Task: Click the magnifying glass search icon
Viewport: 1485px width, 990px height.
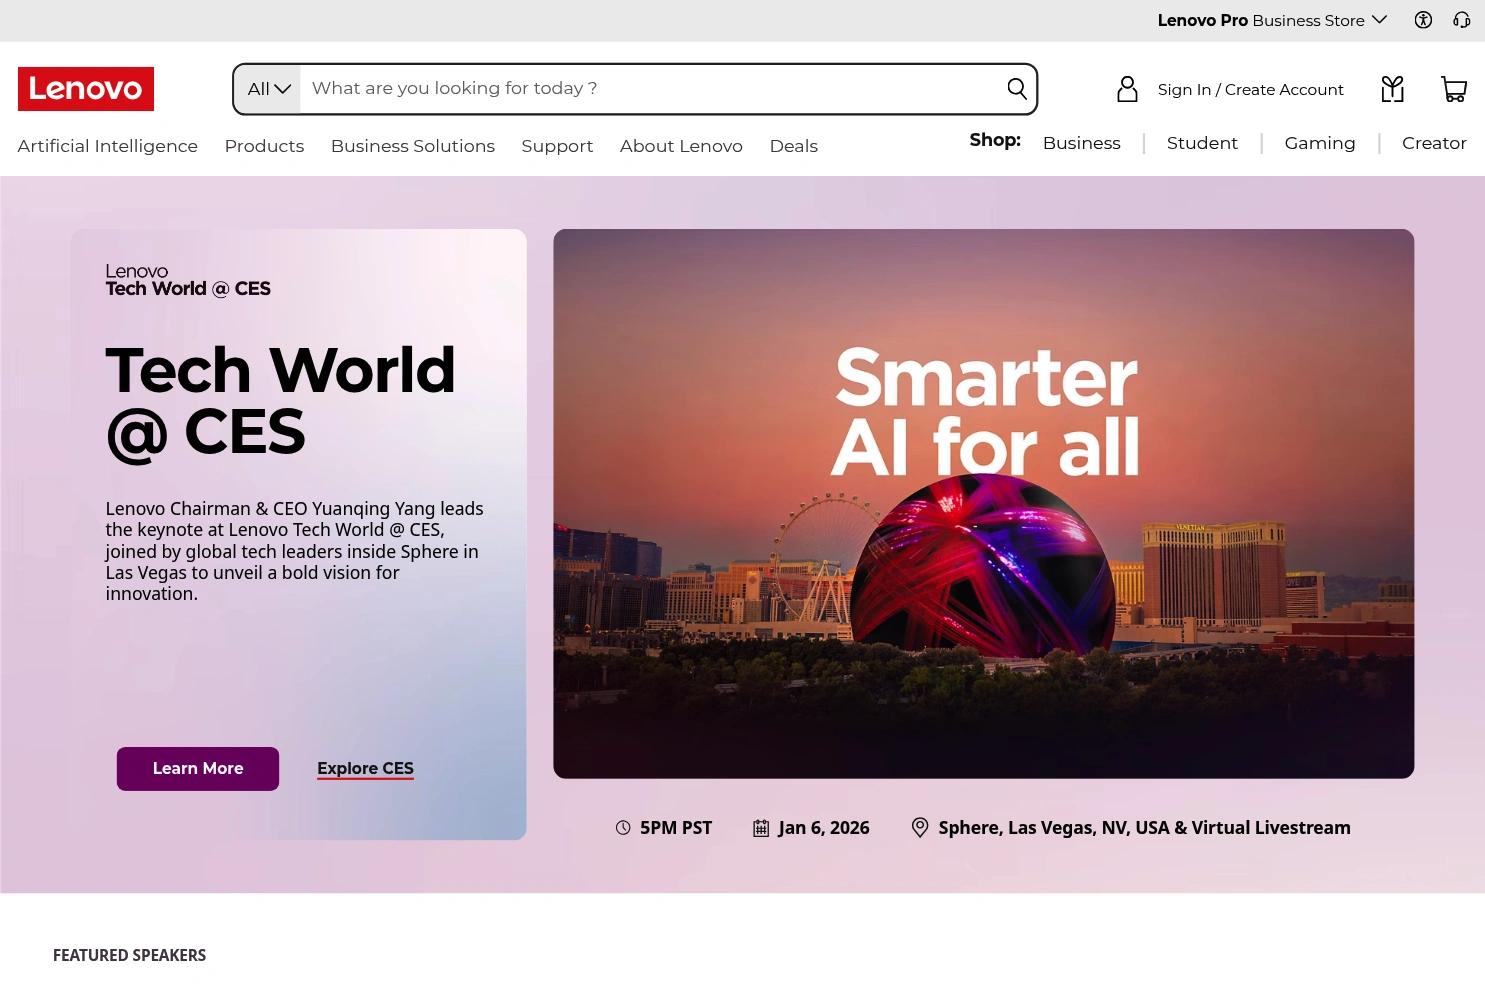Action: pyautogui.click(x=1016, y=89)
